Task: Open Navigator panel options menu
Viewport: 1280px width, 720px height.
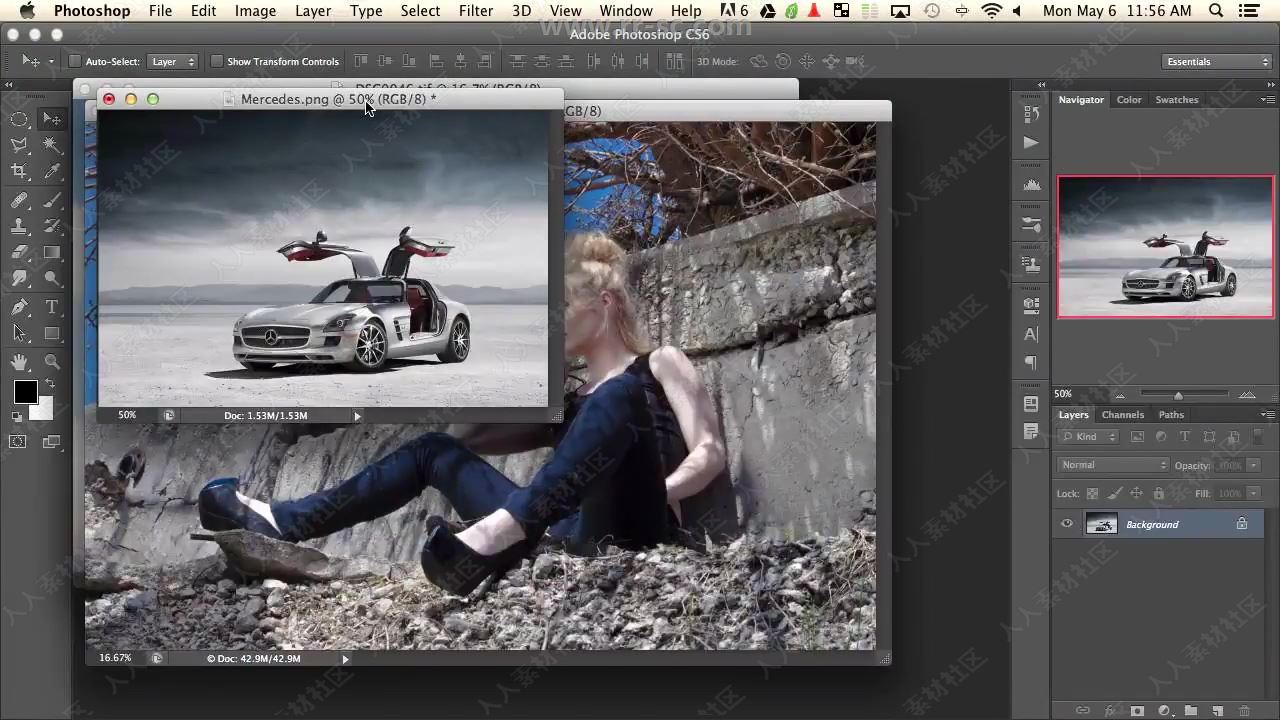Action: (1267, 100)
